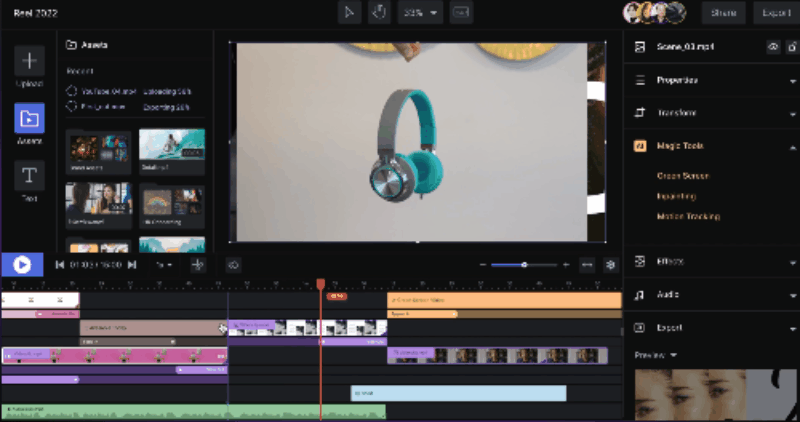800x422 pixels.
Task: Click the timeline zoom in plus
Action: pos(566,265)
